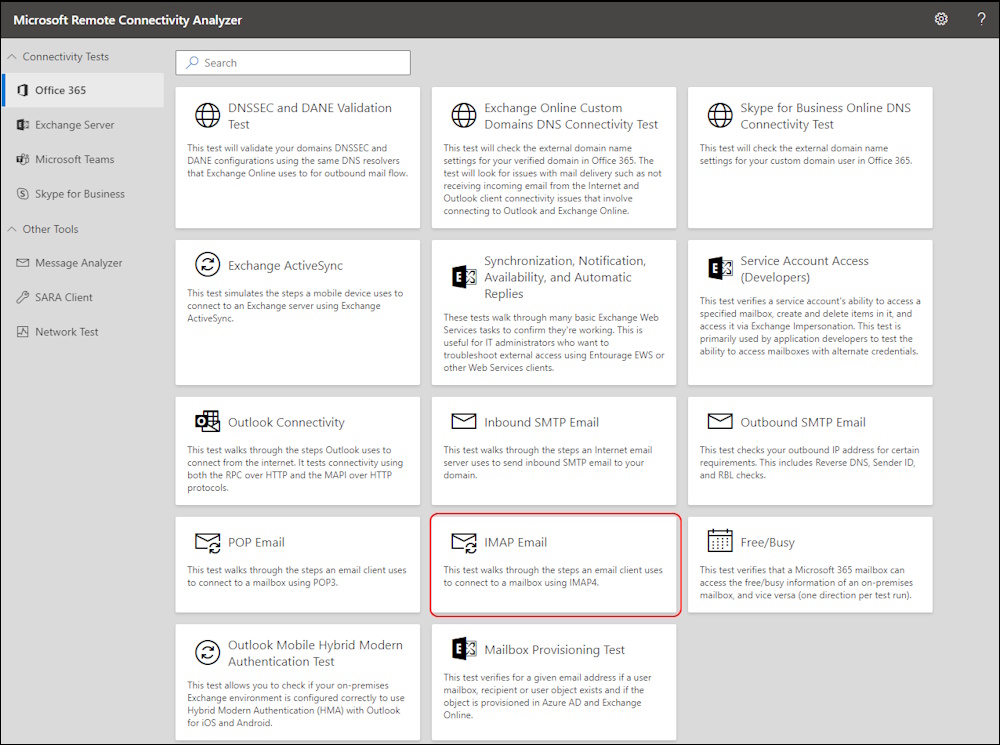Click the Skype for Business sidebar icon
This screenshot has width=1000, height=745.
tap(22, 193)
